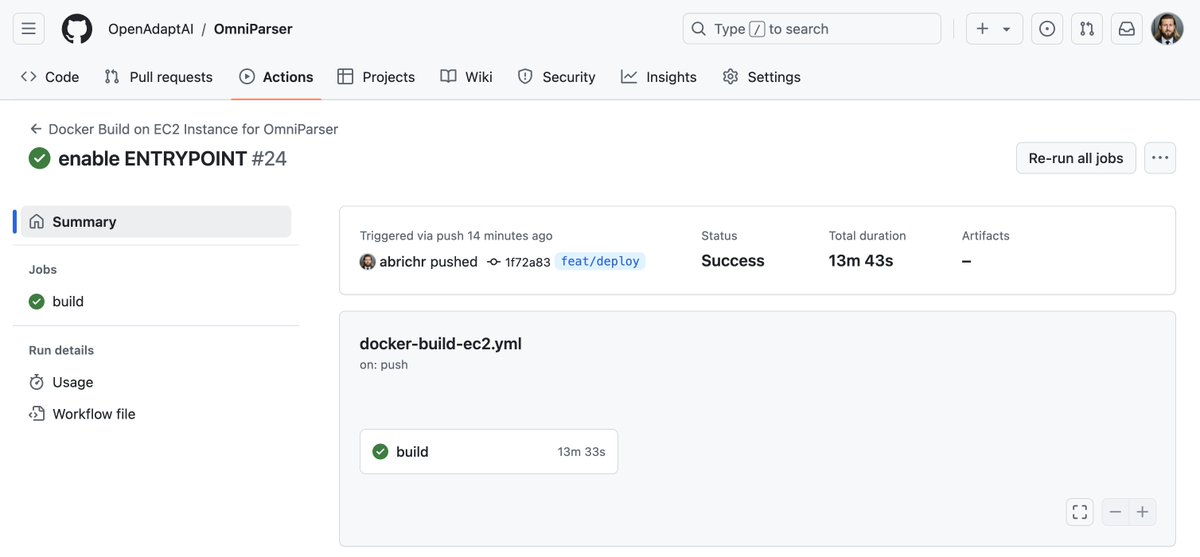
Task: Open the abrichr user link
Action: [403, 262]
